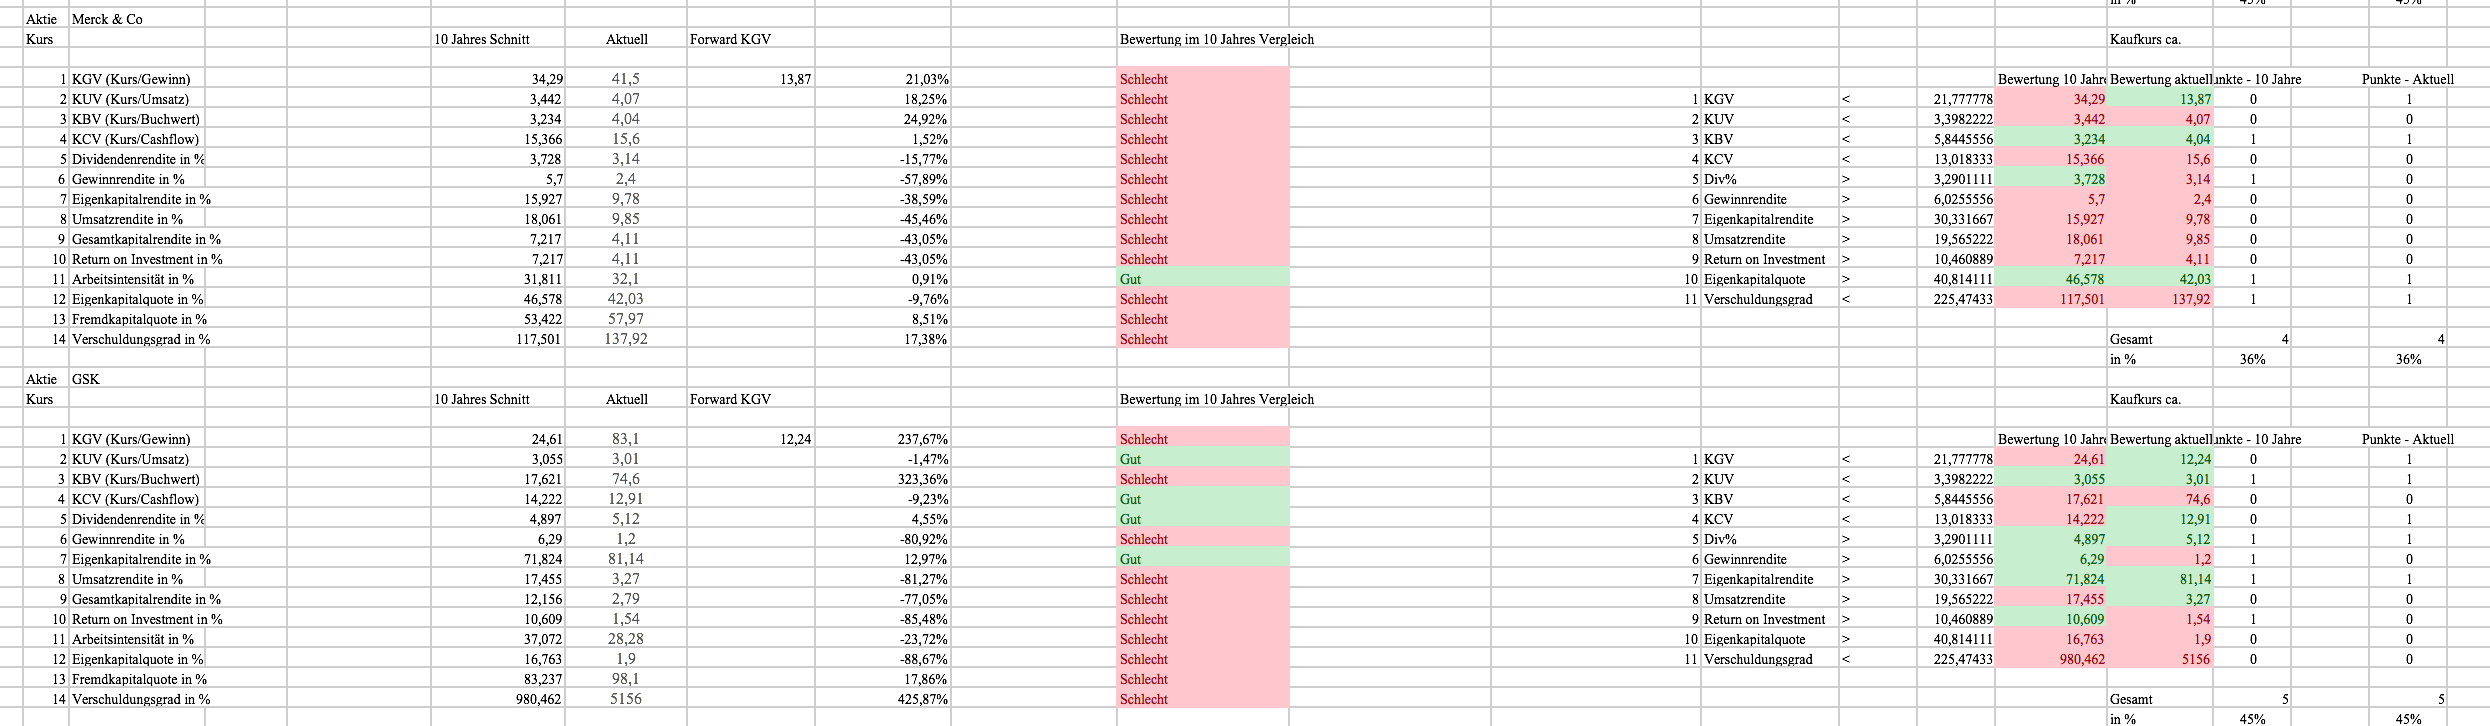Click the "Gesamt" label in Merck's scoring table
Image resolution: width=2490 pixels, height=726 pixels.
(2131, 339)
